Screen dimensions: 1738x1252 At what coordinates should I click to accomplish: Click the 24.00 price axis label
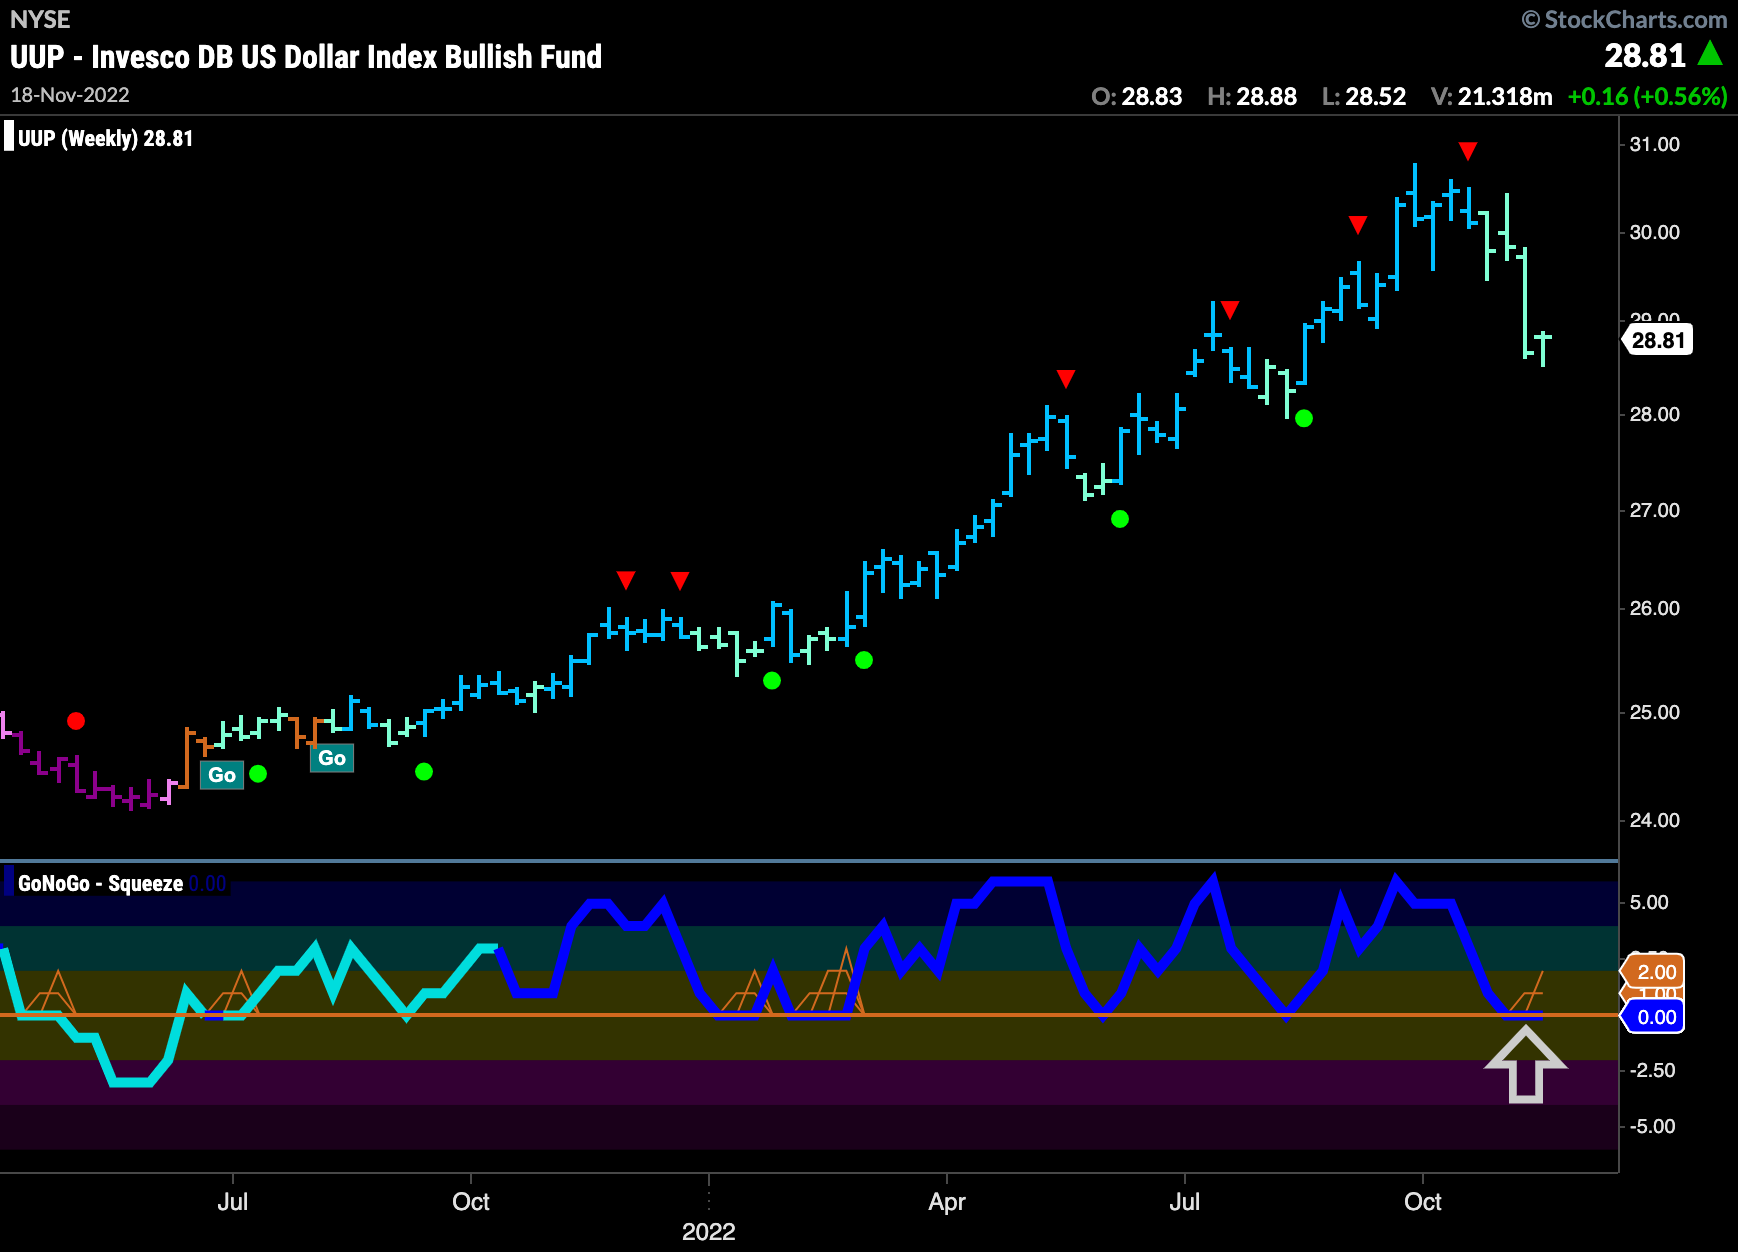click(1654, 820)
